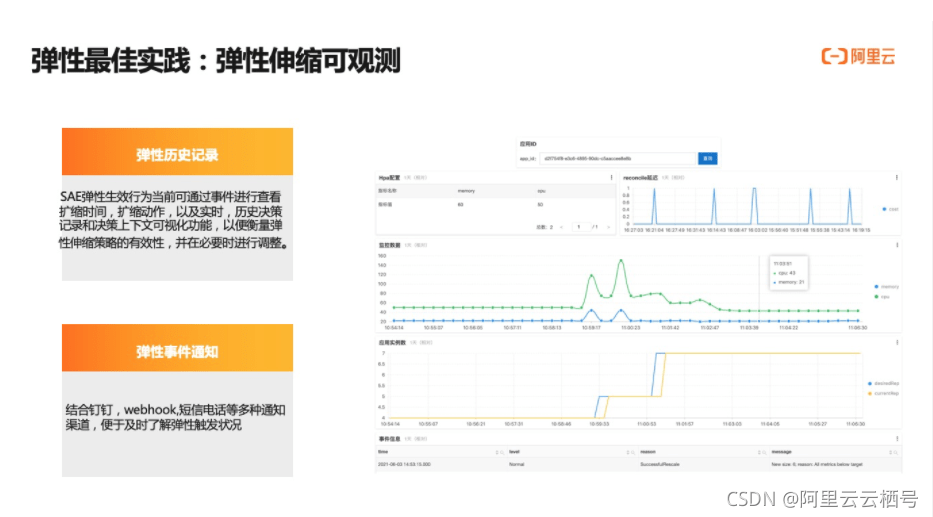Screen dimensions: 933x517
Task: Open the 事件信息 panel kebab menu
Action: tap(897, 438)
